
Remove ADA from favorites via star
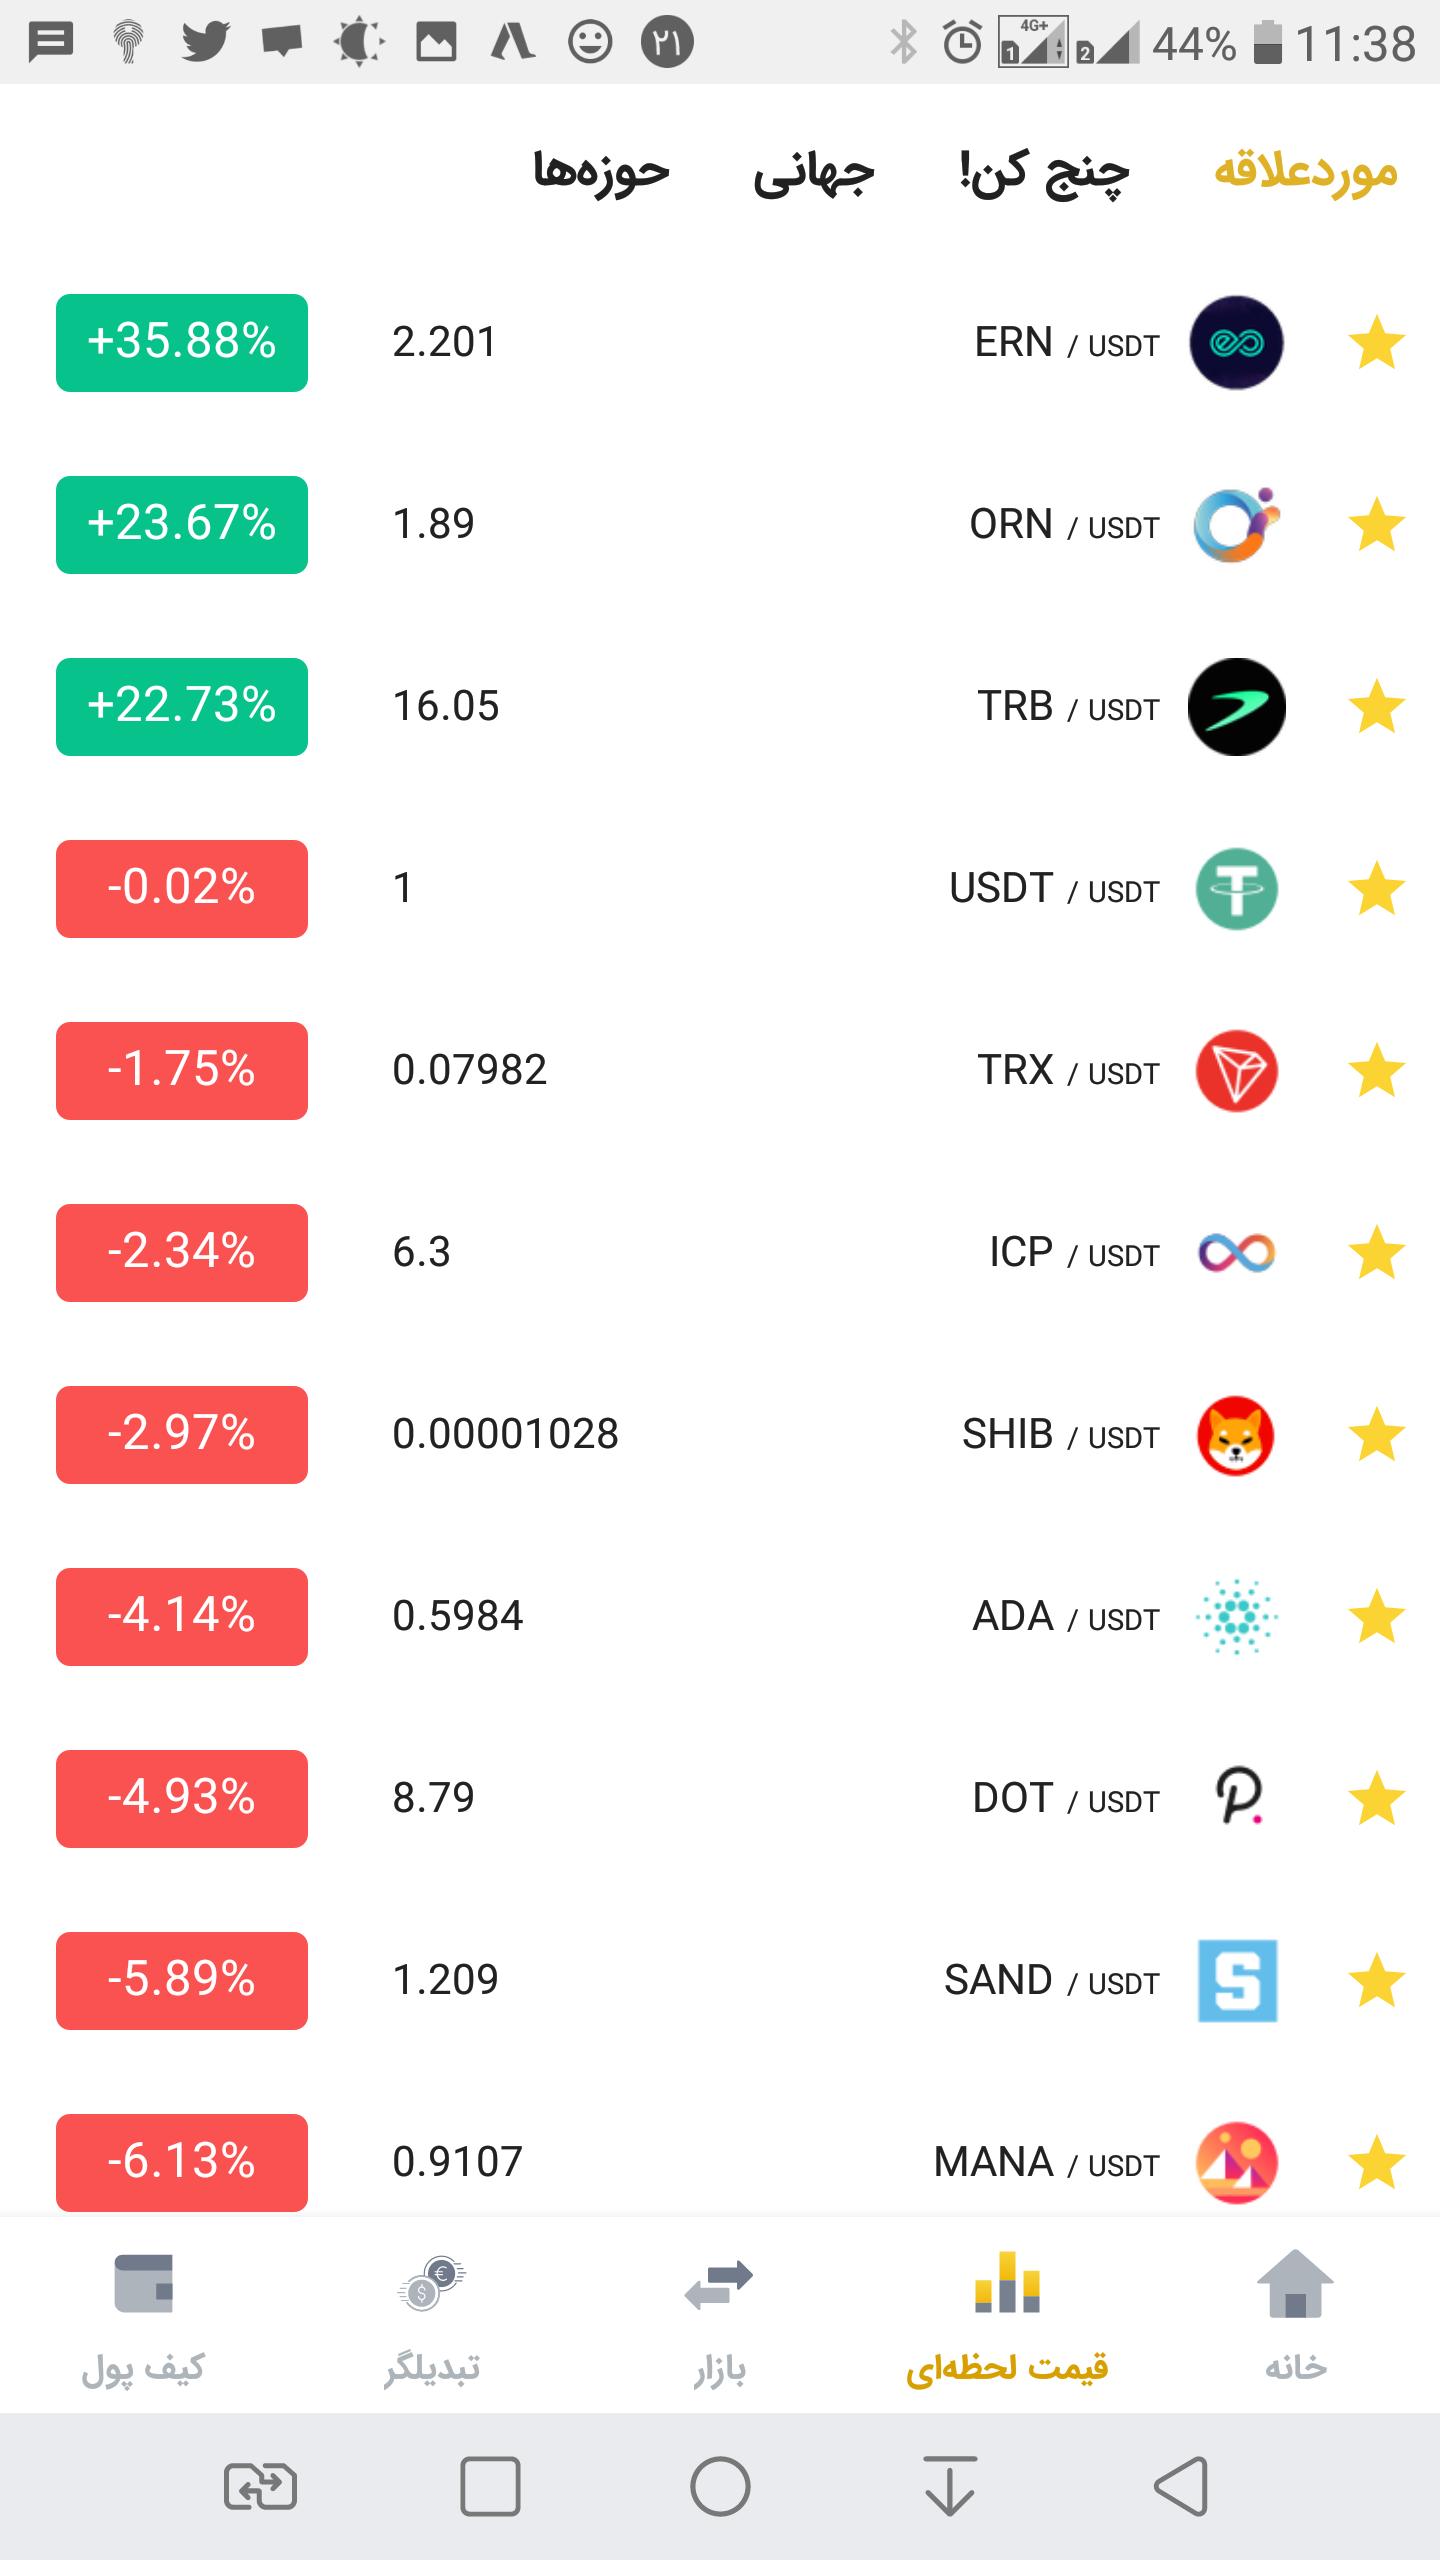tap(1377, 1617)
